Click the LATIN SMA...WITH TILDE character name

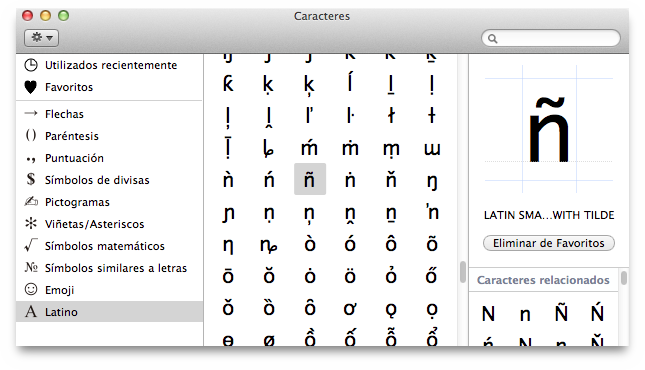click(x=549, y=215)
